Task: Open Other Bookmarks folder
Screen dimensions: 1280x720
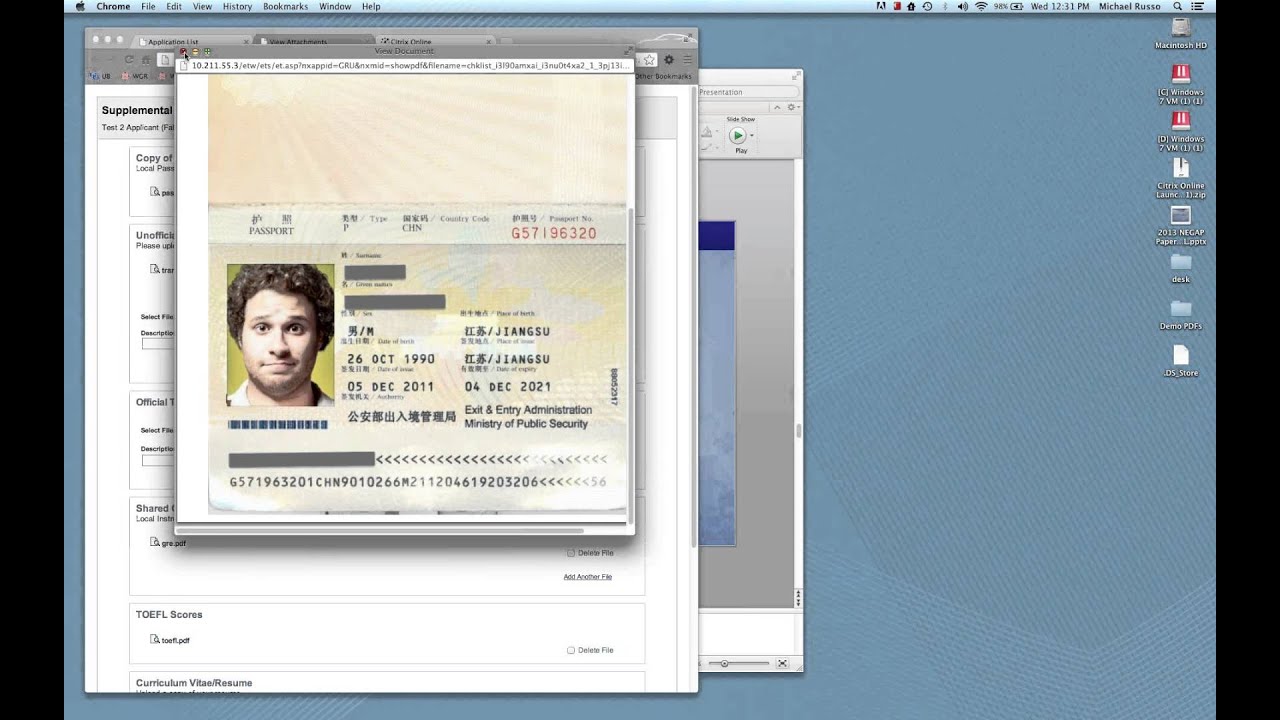Action: [x=663, y=76]
